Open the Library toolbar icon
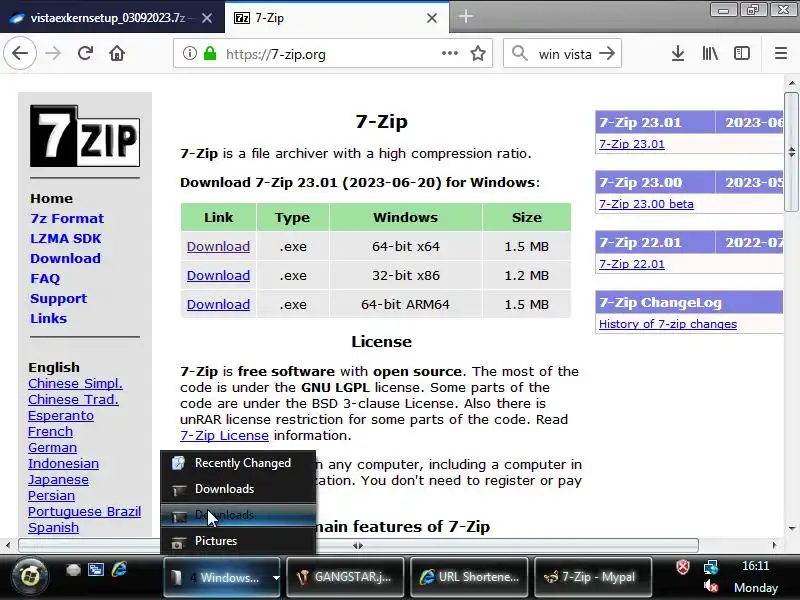 tap(710, 53)
